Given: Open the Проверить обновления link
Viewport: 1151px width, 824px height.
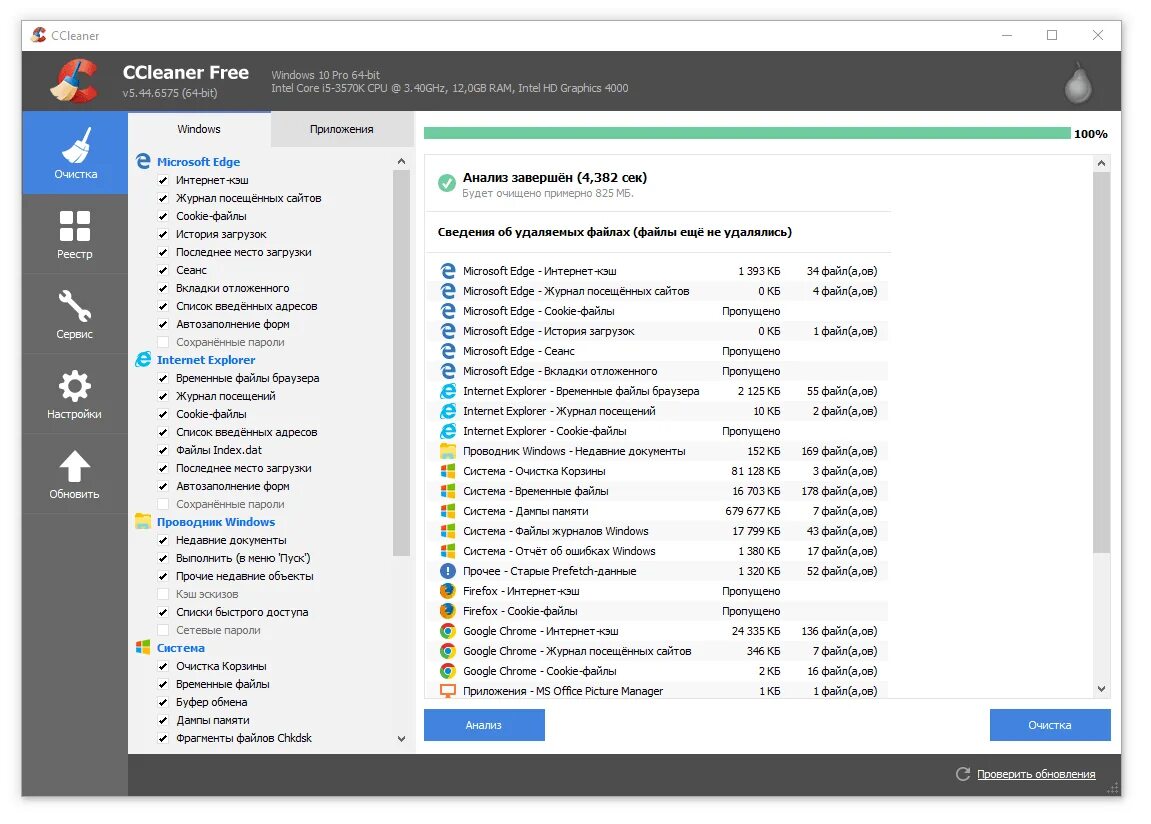Looking at the screenshot, I should 1036,774.
